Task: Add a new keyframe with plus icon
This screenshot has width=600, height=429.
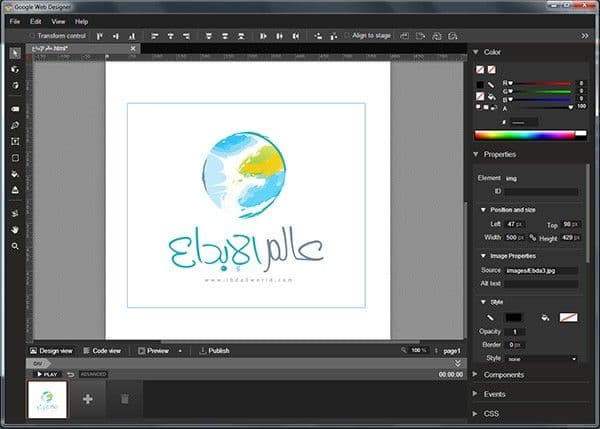Action: coord(88,399)
